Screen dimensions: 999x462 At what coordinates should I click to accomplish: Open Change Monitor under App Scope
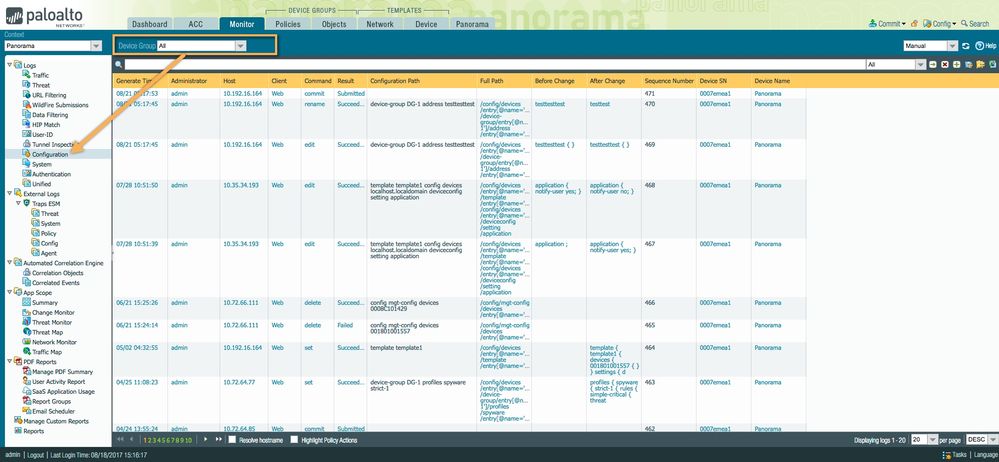(x=53, y=312)
